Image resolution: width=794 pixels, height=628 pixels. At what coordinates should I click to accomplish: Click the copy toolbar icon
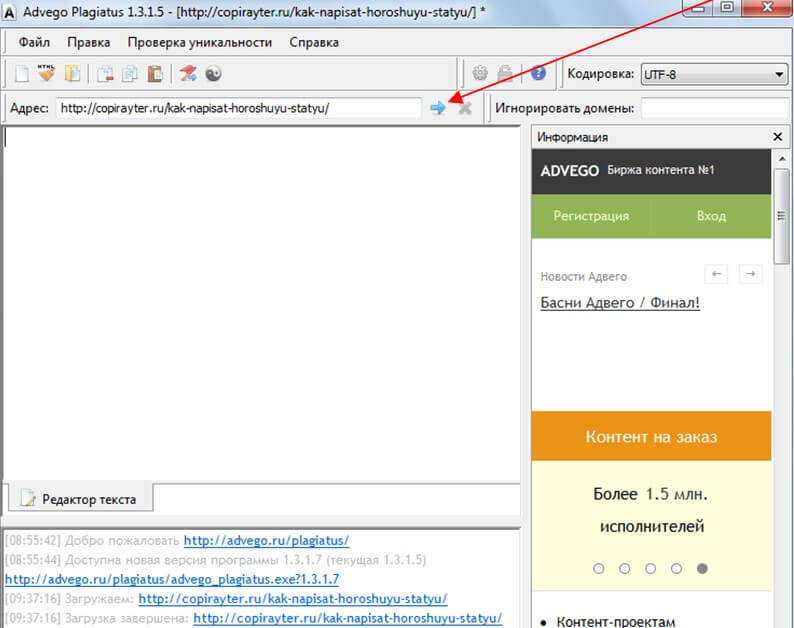130,74
